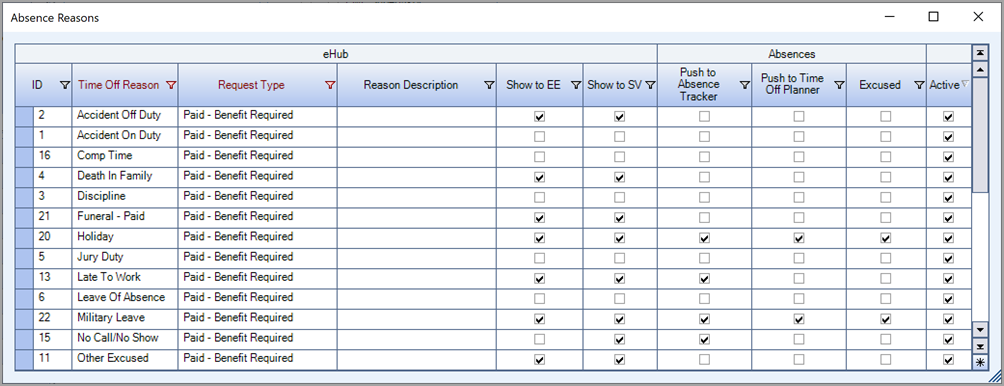This screenshot has width=1004, height=386.
Task: Uncheck Active for Jury Duty
Action: [x=948, y=258]
